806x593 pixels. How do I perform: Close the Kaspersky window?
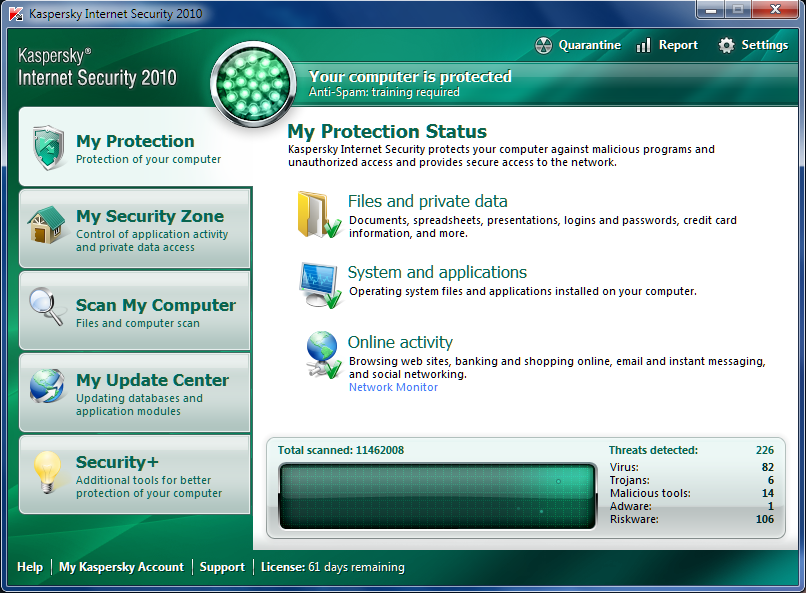coord(775,10)
